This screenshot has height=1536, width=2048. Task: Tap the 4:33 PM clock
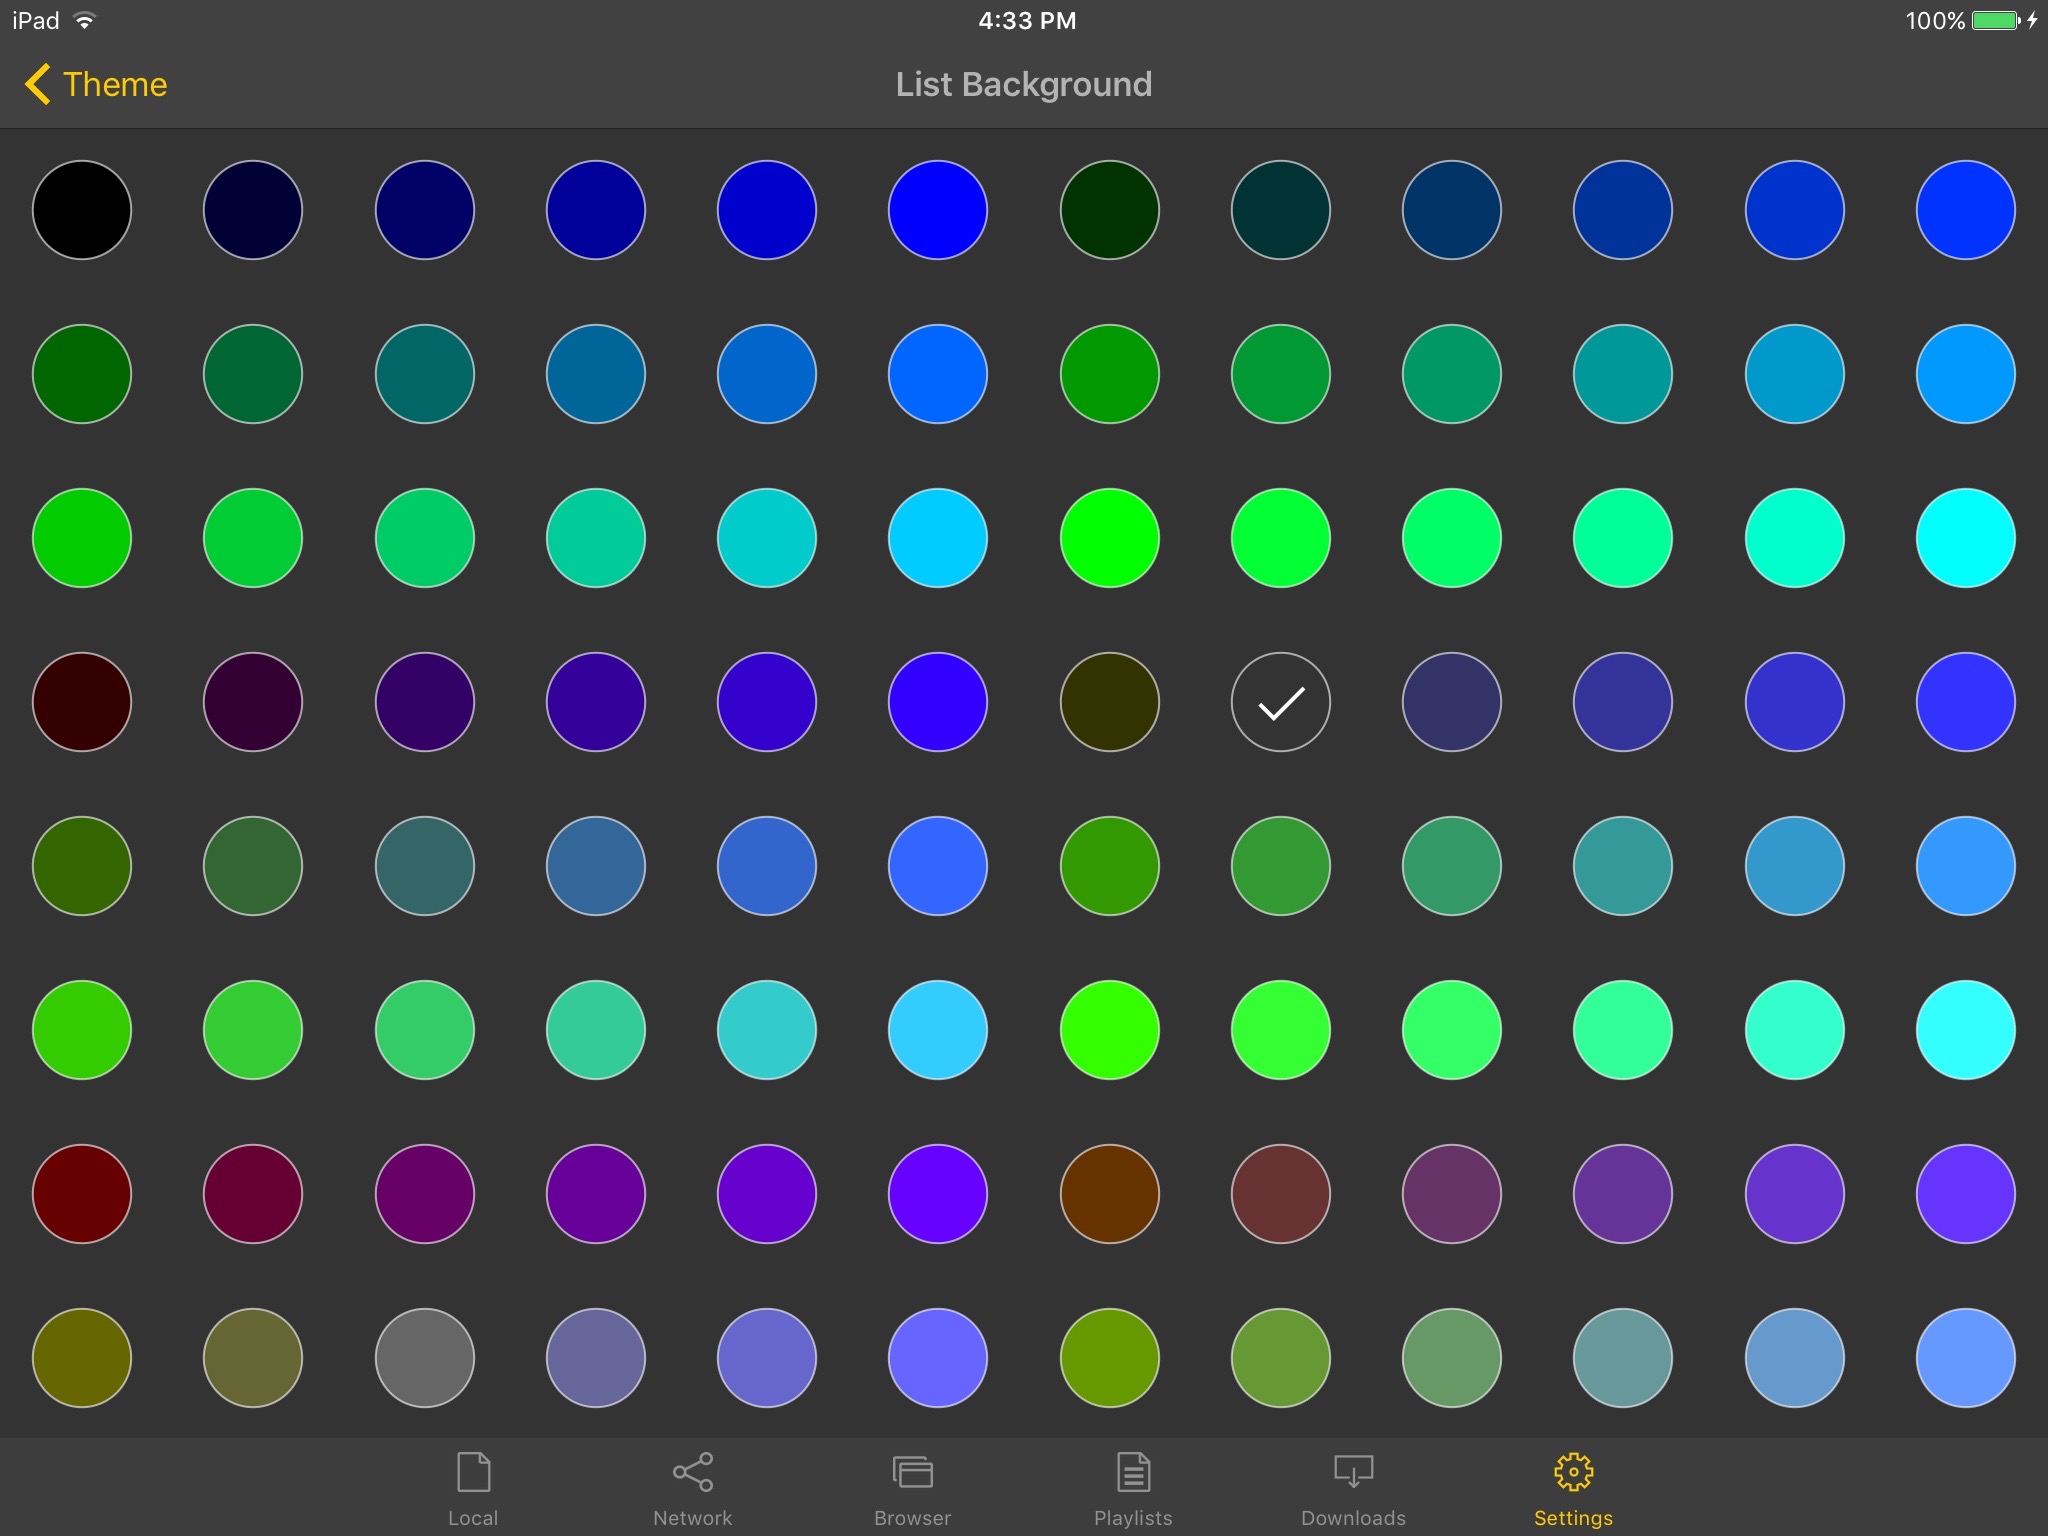pyautogui.click(x=1027, y=21)
